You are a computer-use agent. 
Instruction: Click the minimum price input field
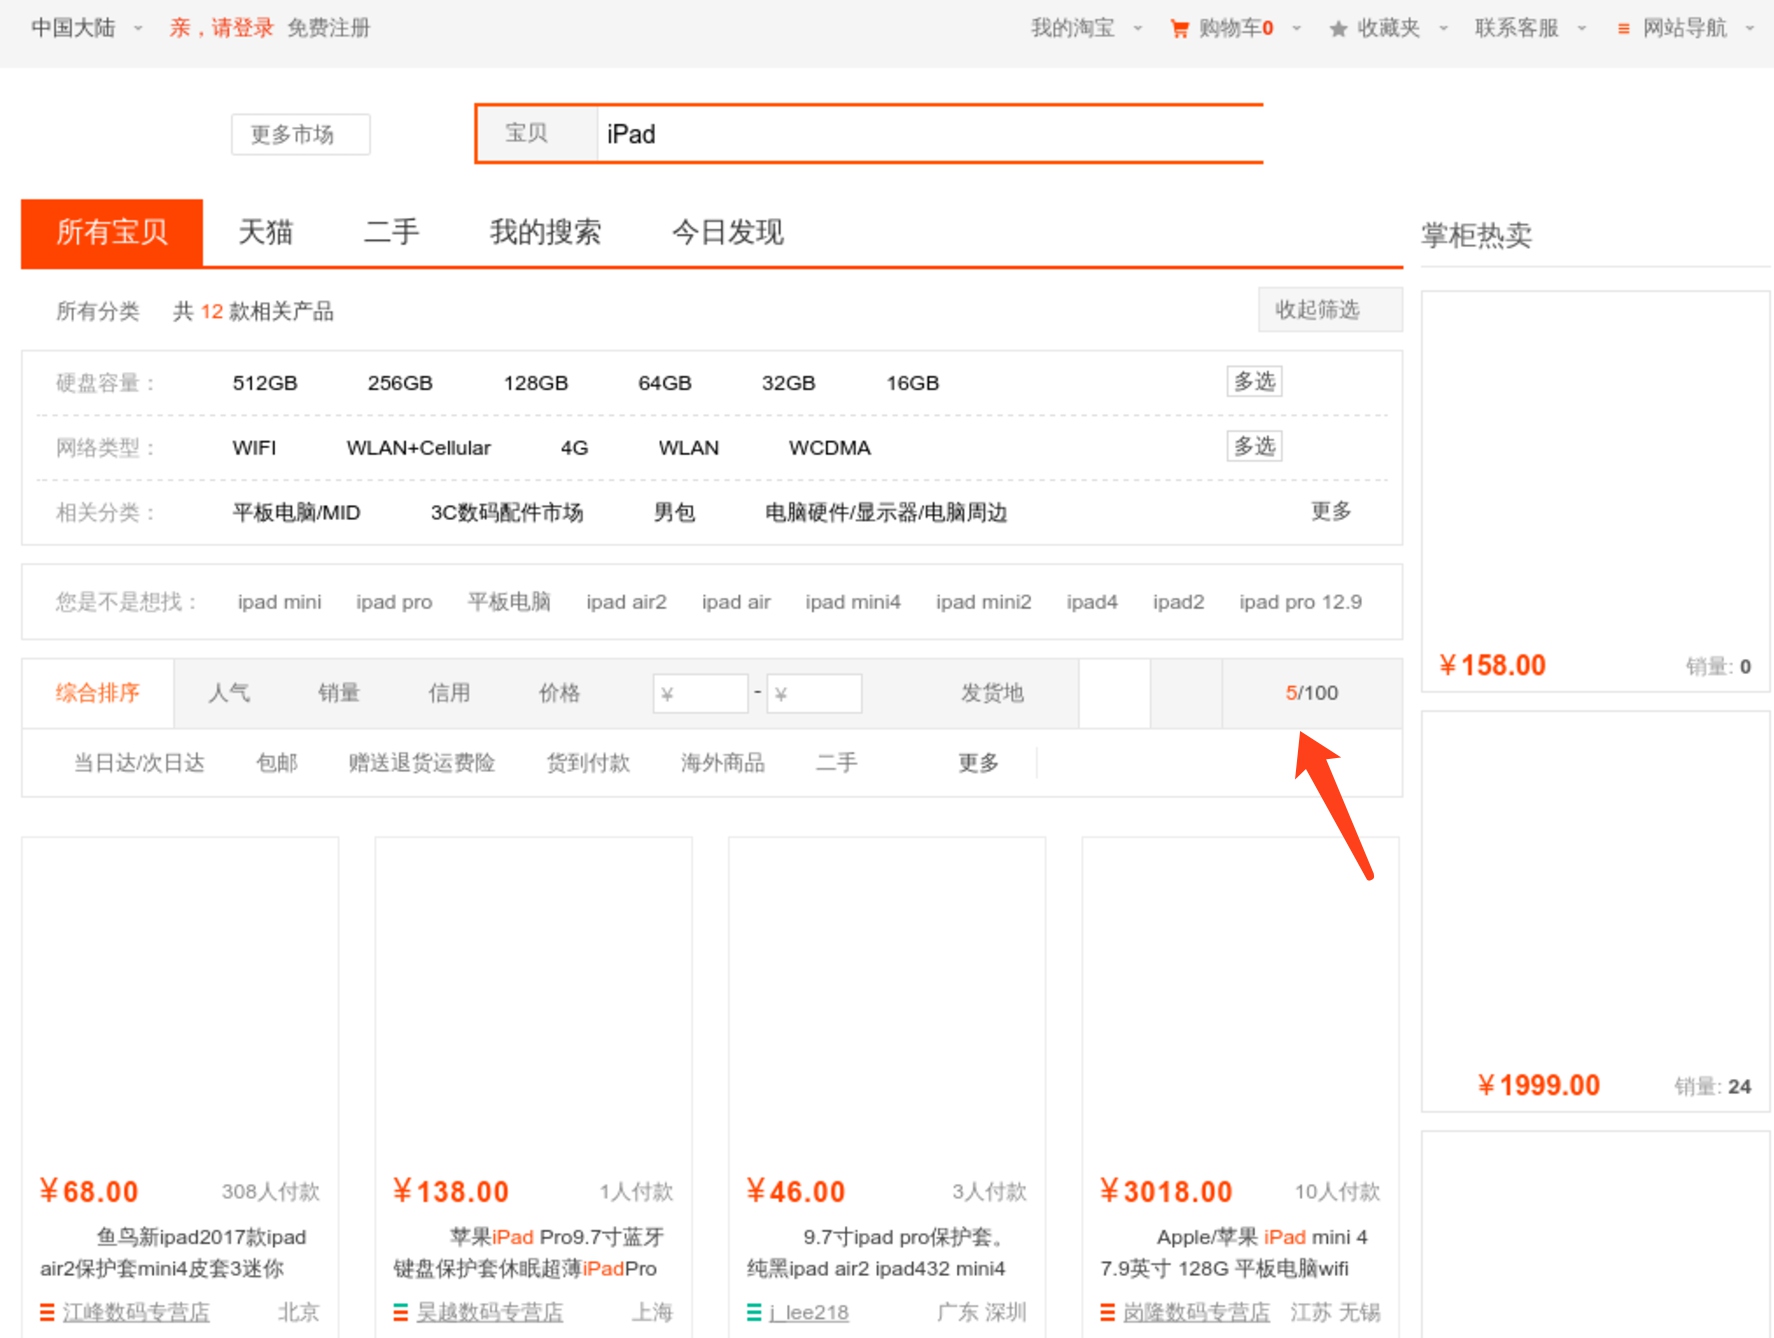701,693
